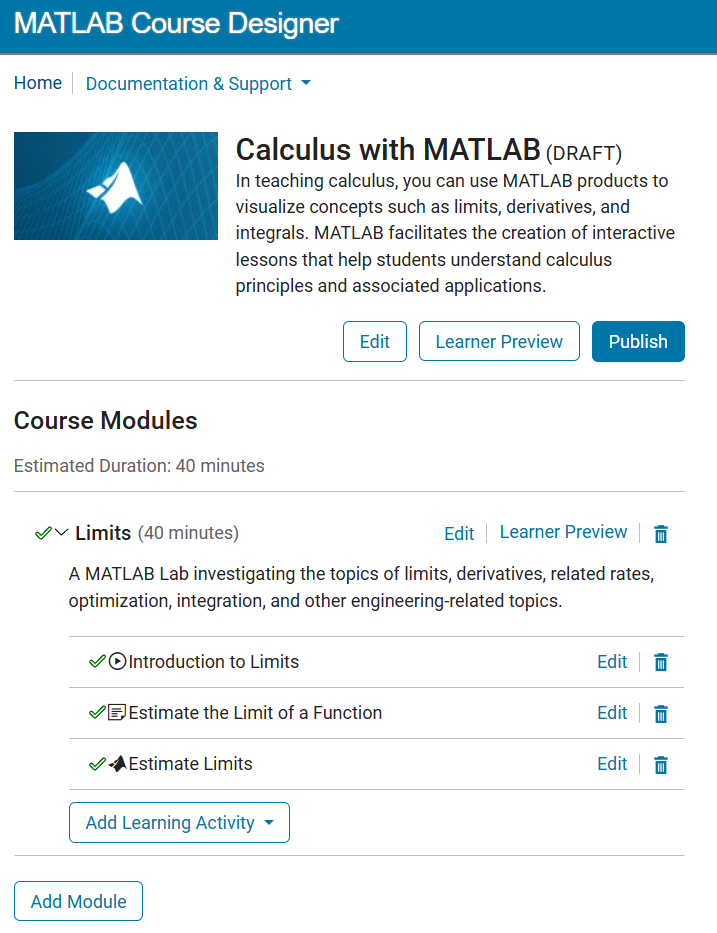Edit the Calculus with MATLAB course details
717x933 pixels.
point(374,341)
